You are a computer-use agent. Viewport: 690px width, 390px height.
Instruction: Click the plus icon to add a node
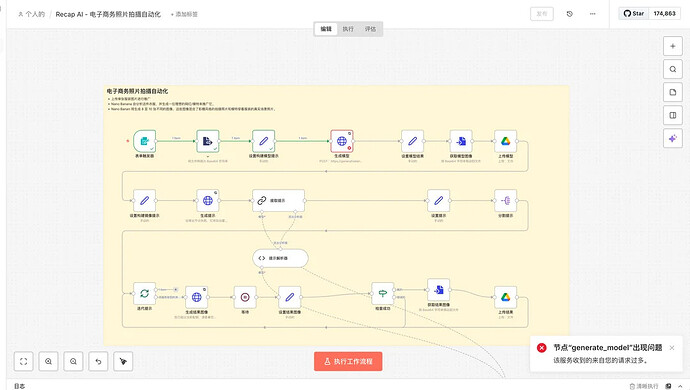pos(673,46)
